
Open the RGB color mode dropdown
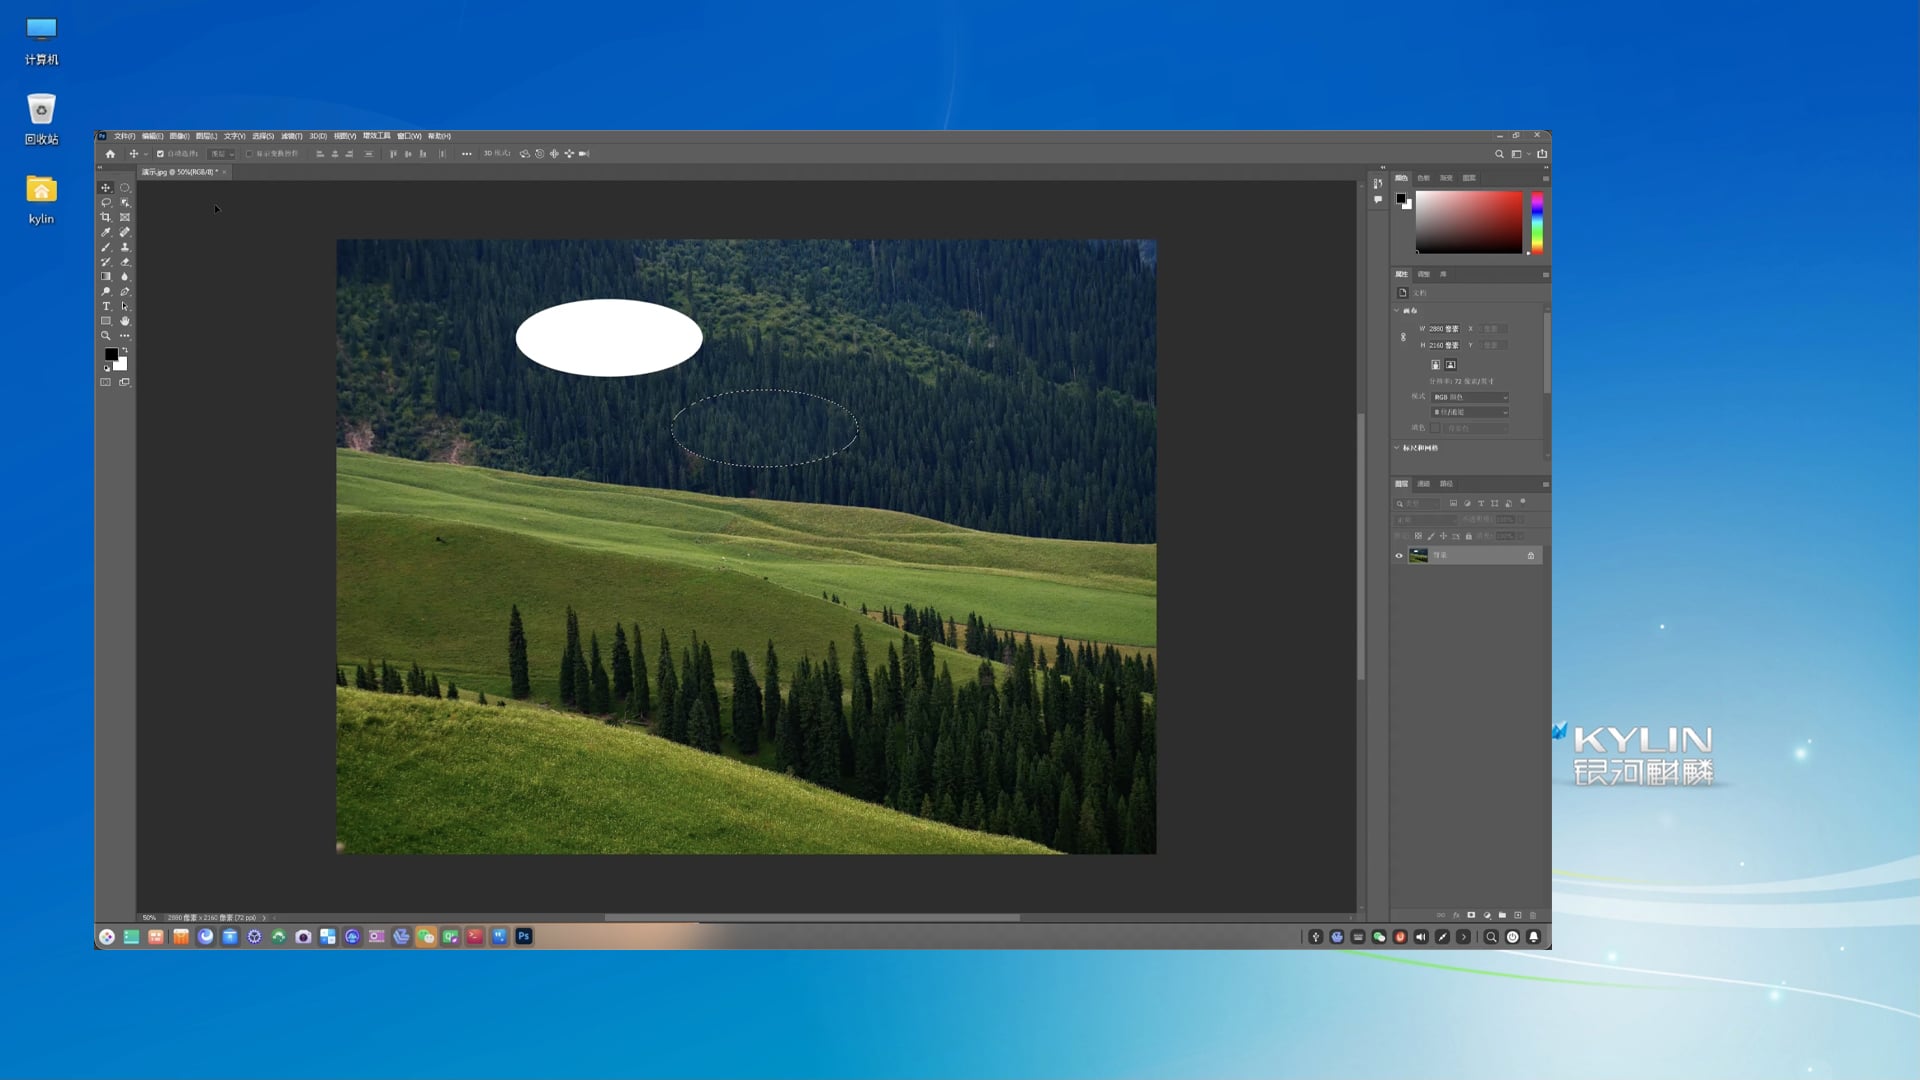click(x=1469, y=397)
